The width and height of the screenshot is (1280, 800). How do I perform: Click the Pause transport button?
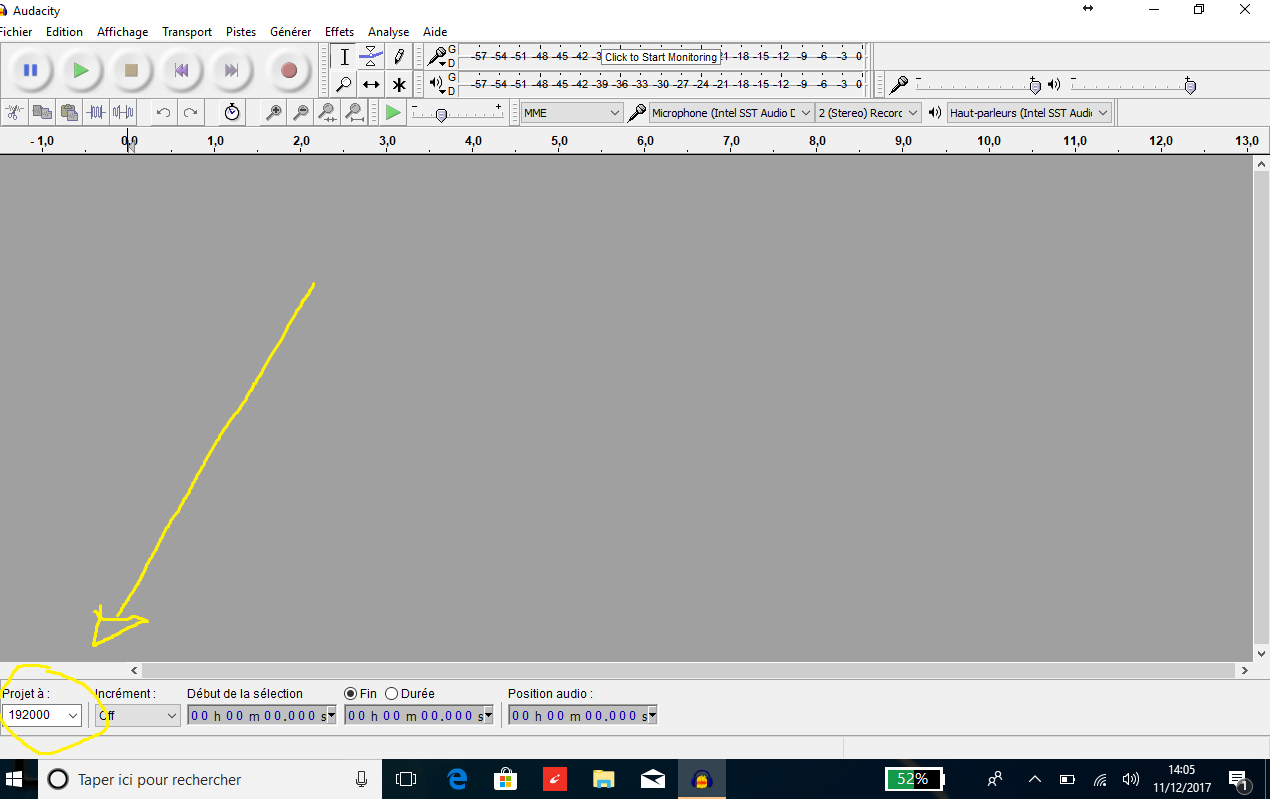[x=31, y=70]
